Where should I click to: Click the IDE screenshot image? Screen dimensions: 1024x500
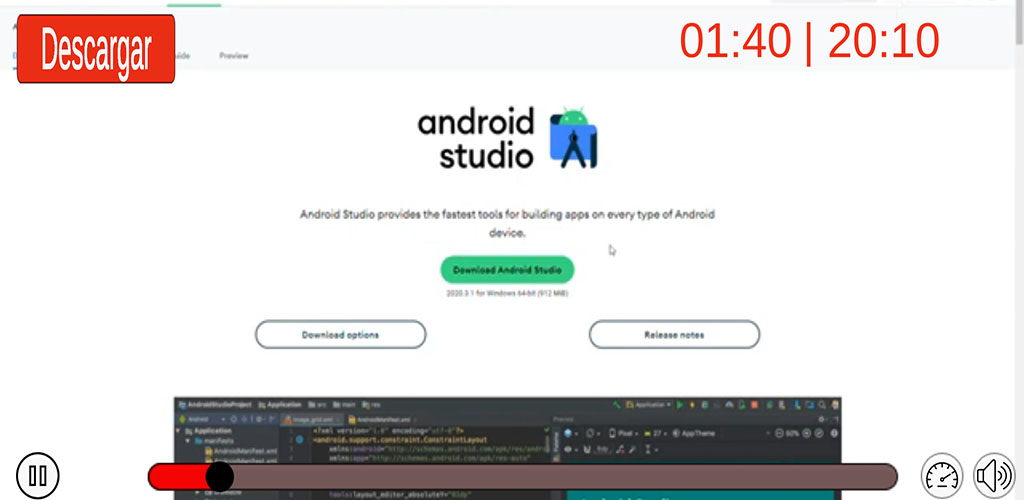[x=507, y=448]
